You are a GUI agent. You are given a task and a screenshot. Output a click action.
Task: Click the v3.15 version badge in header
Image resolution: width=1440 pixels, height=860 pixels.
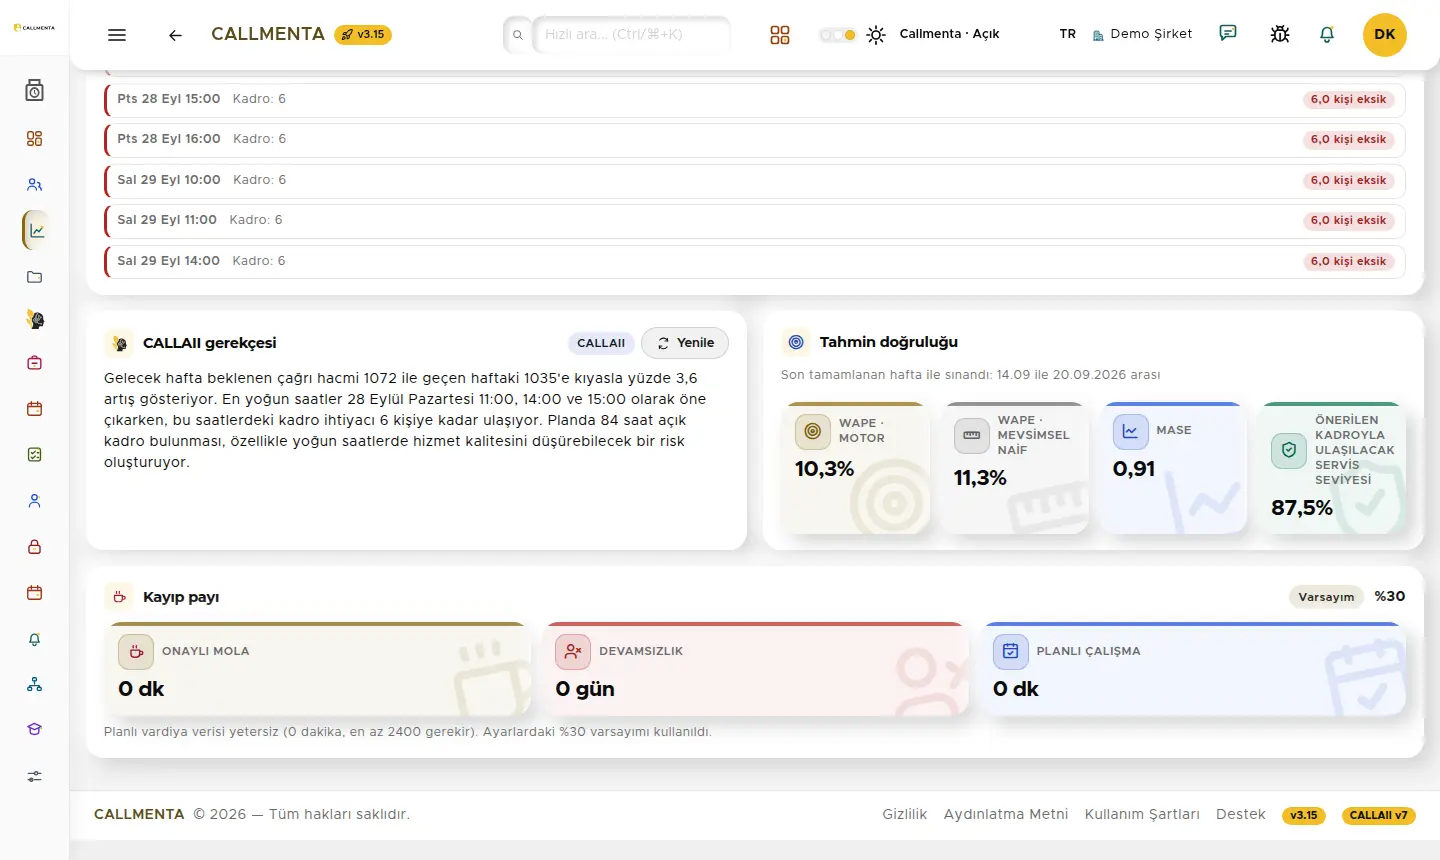[363, 34]
